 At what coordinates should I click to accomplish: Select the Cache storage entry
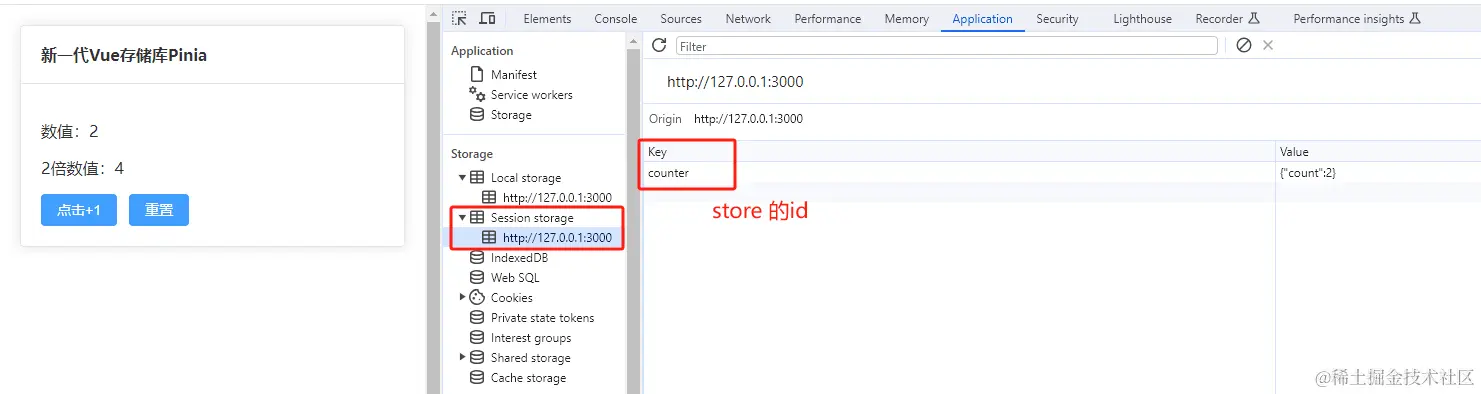coord(528,378)
